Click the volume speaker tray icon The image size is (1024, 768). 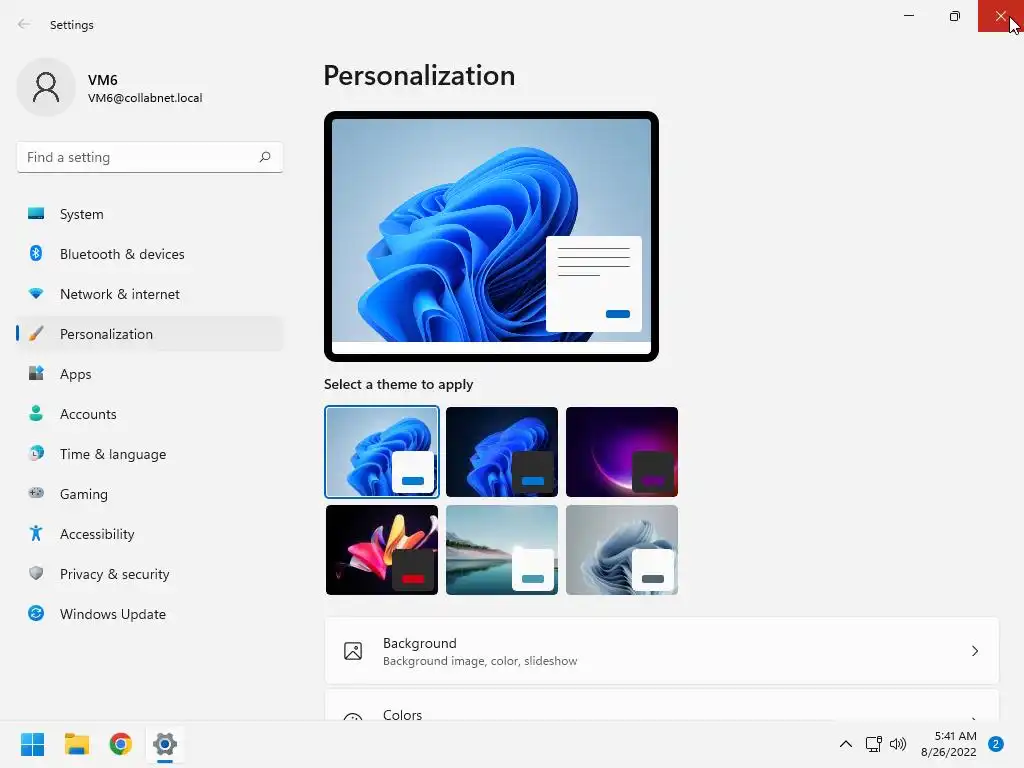coord(898,744)
